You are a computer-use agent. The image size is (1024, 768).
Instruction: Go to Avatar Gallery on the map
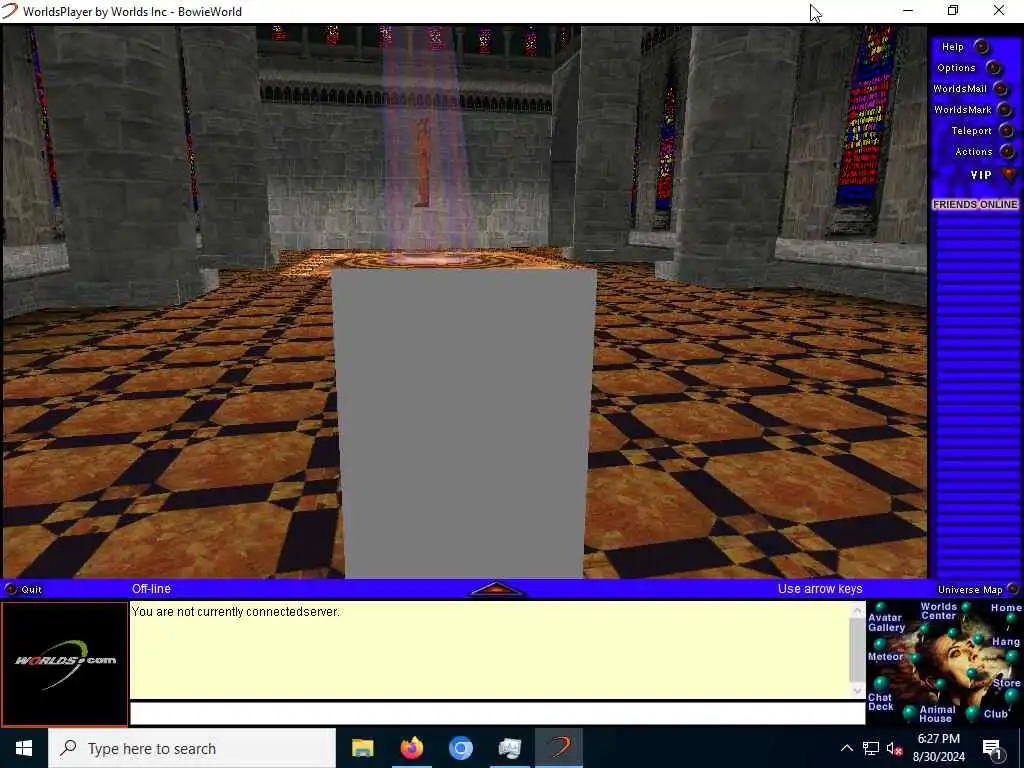pos(886,622)
